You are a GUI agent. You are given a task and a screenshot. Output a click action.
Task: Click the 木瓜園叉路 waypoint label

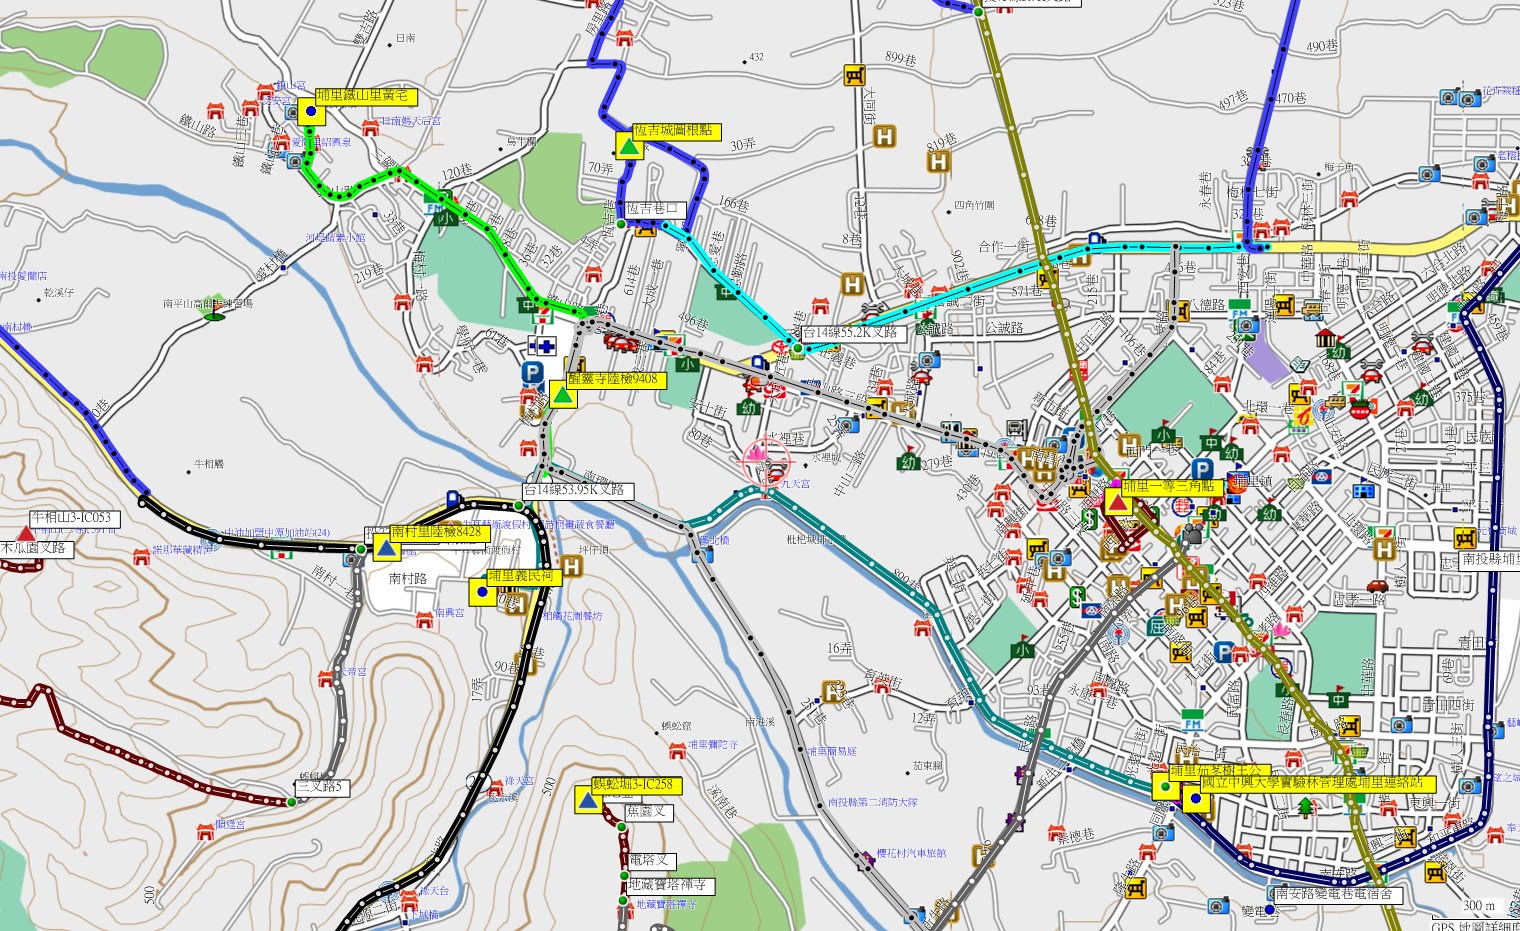coord(34,548)
